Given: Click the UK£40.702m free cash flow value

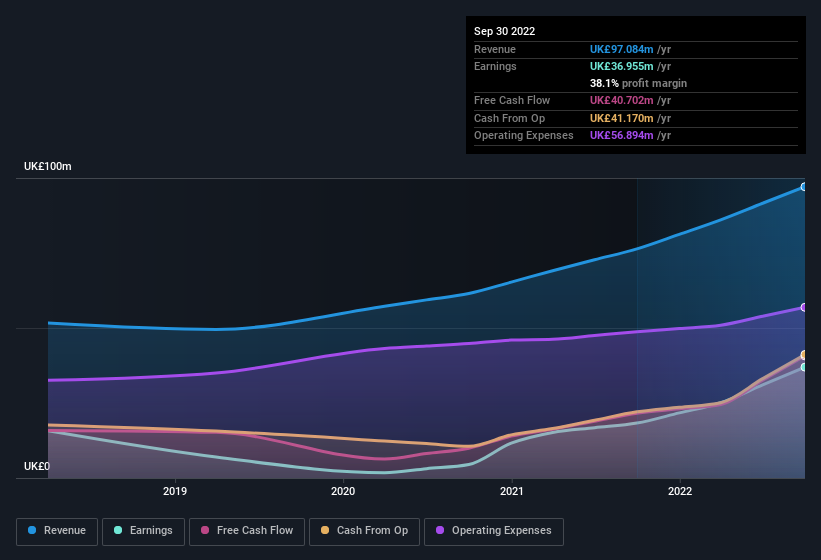Looking at the screenshot, I should point(621,100).
